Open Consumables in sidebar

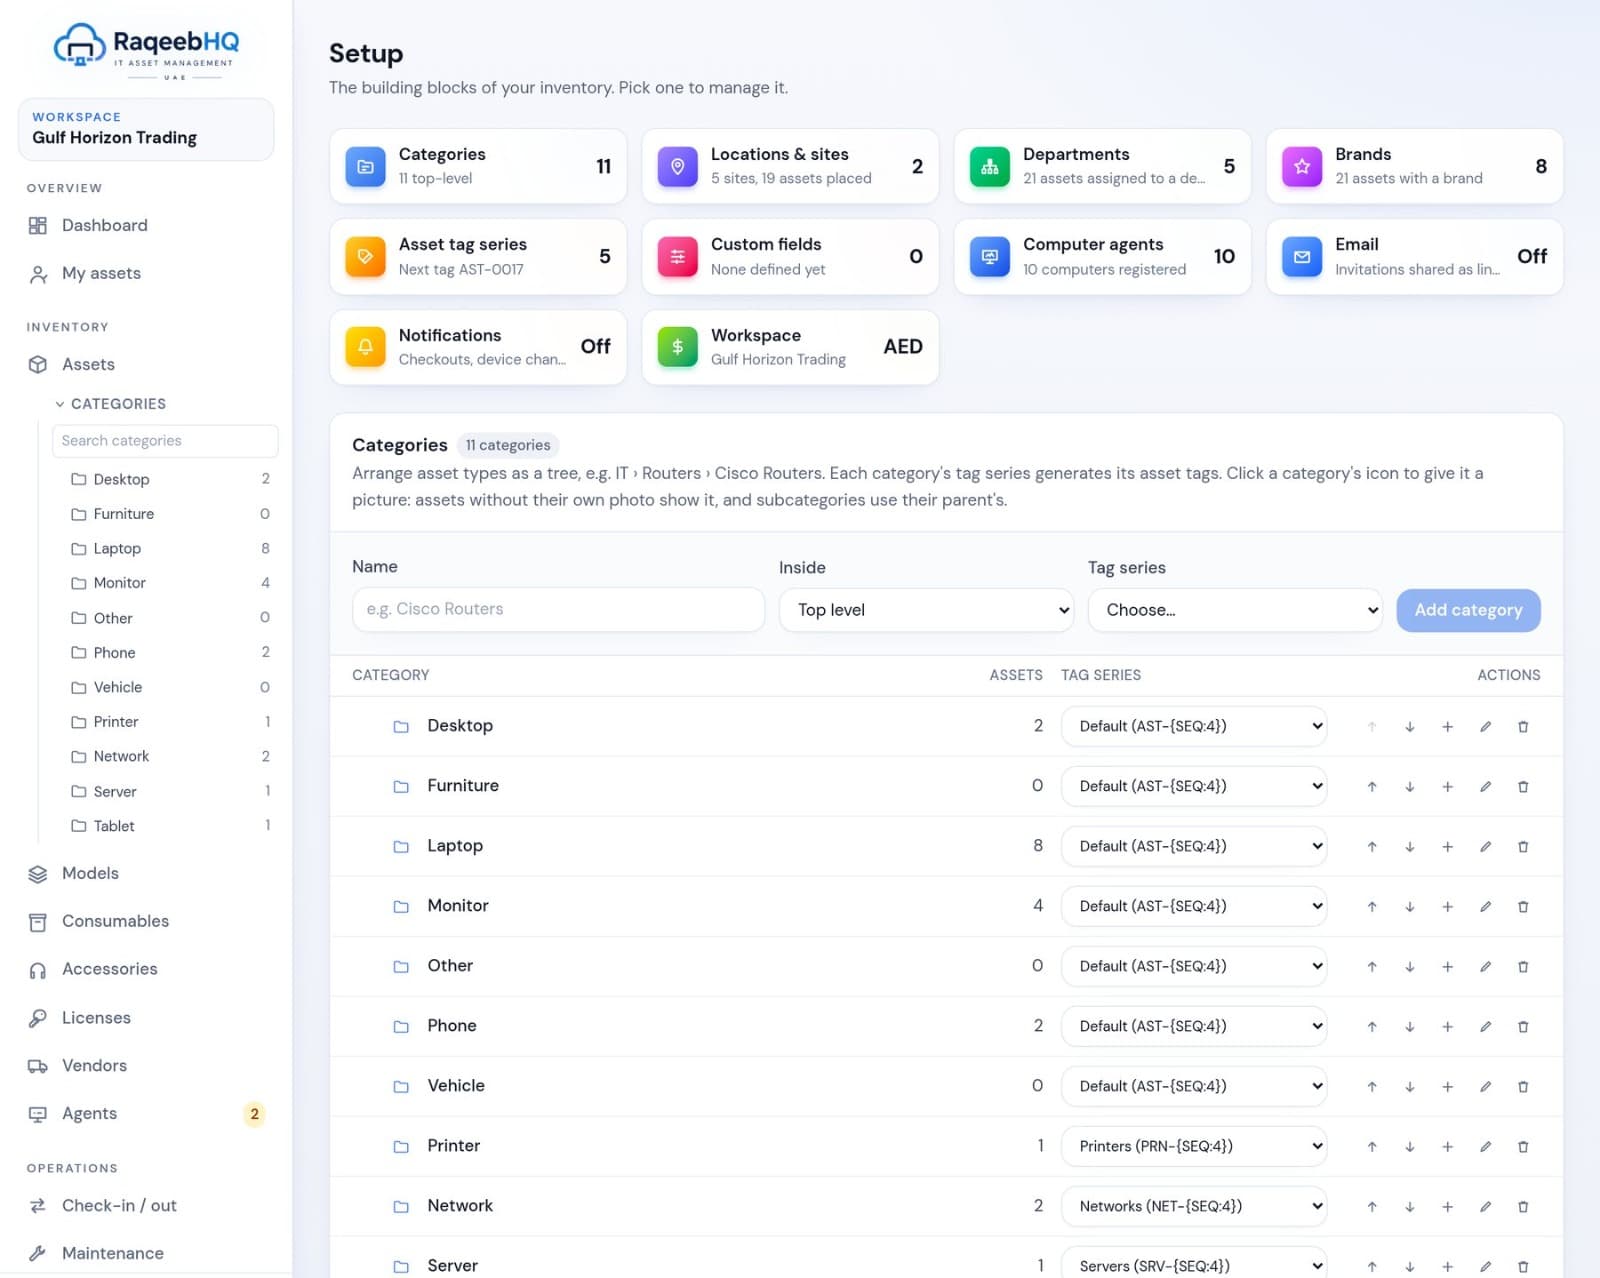click(x=146, y=922)
